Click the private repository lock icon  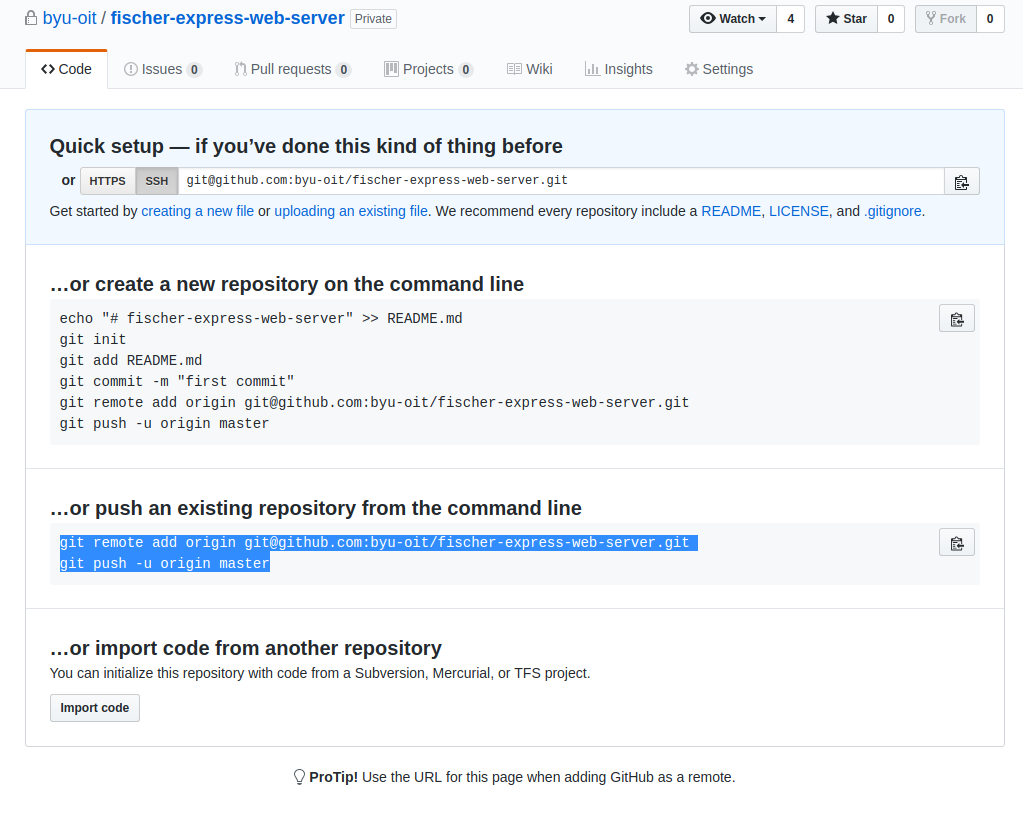(31, 18)
